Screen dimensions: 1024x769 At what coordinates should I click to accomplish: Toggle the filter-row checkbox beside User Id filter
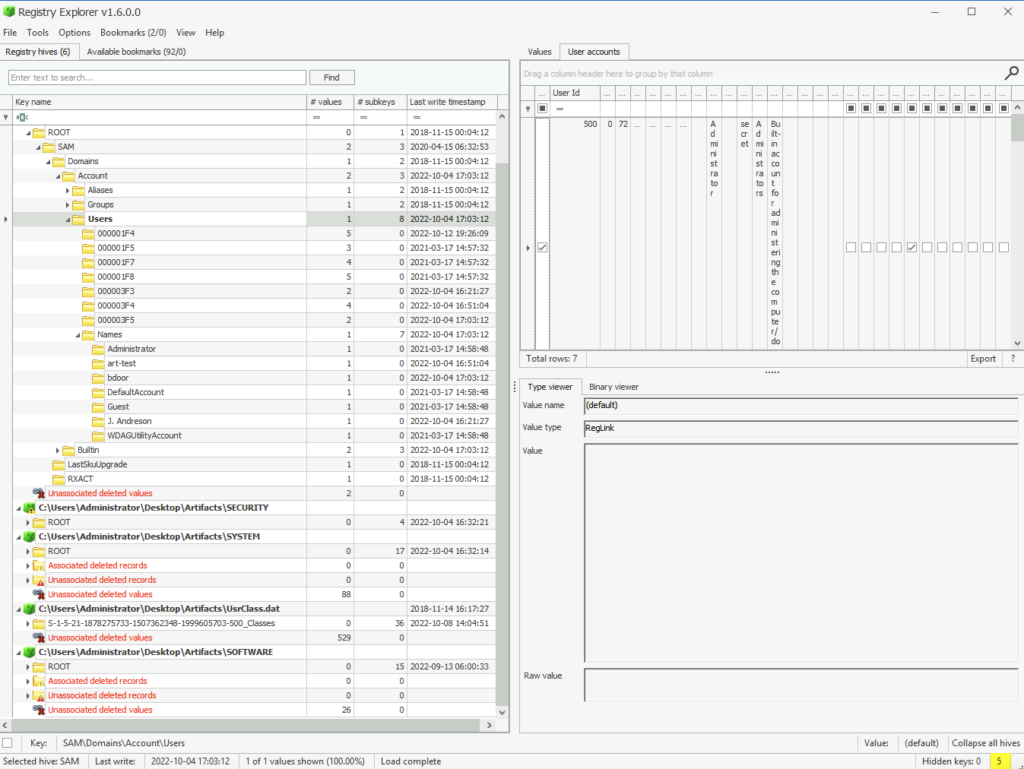click(x=542, y=108)
